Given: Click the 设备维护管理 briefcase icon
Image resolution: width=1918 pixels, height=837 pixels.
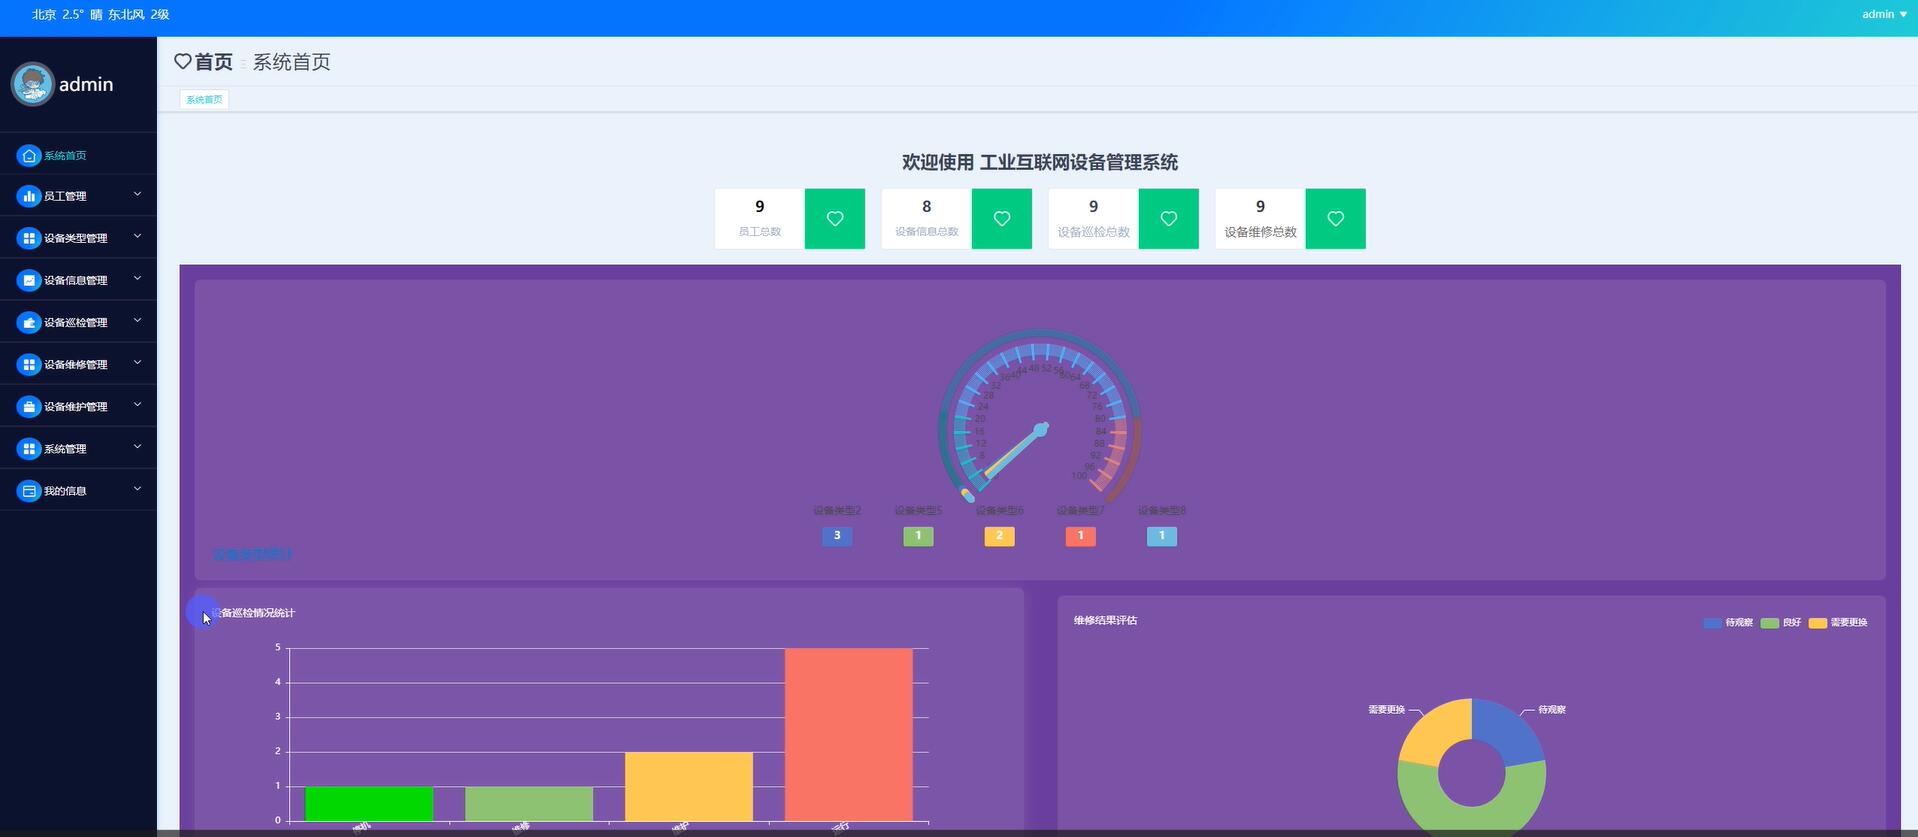Looking at the screenshot, I should 29,406.
